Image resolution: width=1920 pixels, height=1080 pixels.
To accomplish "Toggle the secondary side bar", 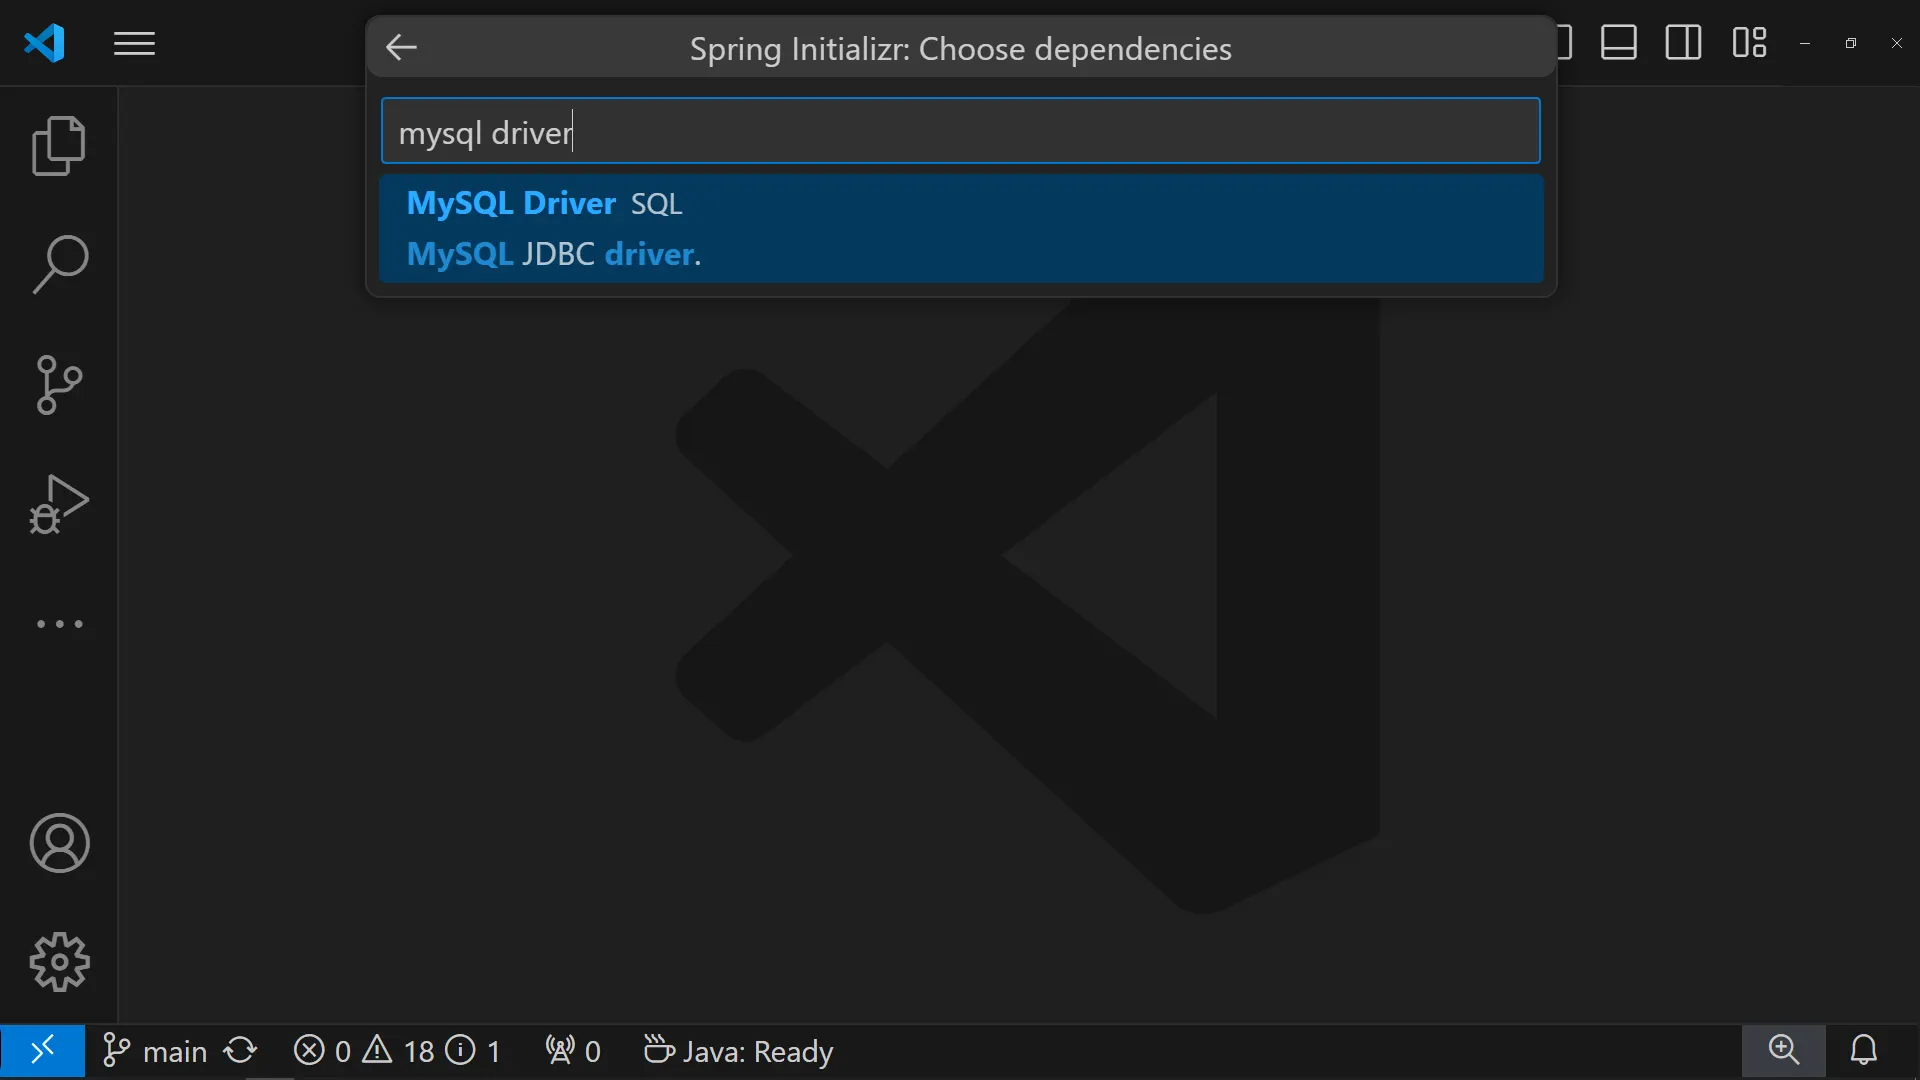I will (1683, 43).
